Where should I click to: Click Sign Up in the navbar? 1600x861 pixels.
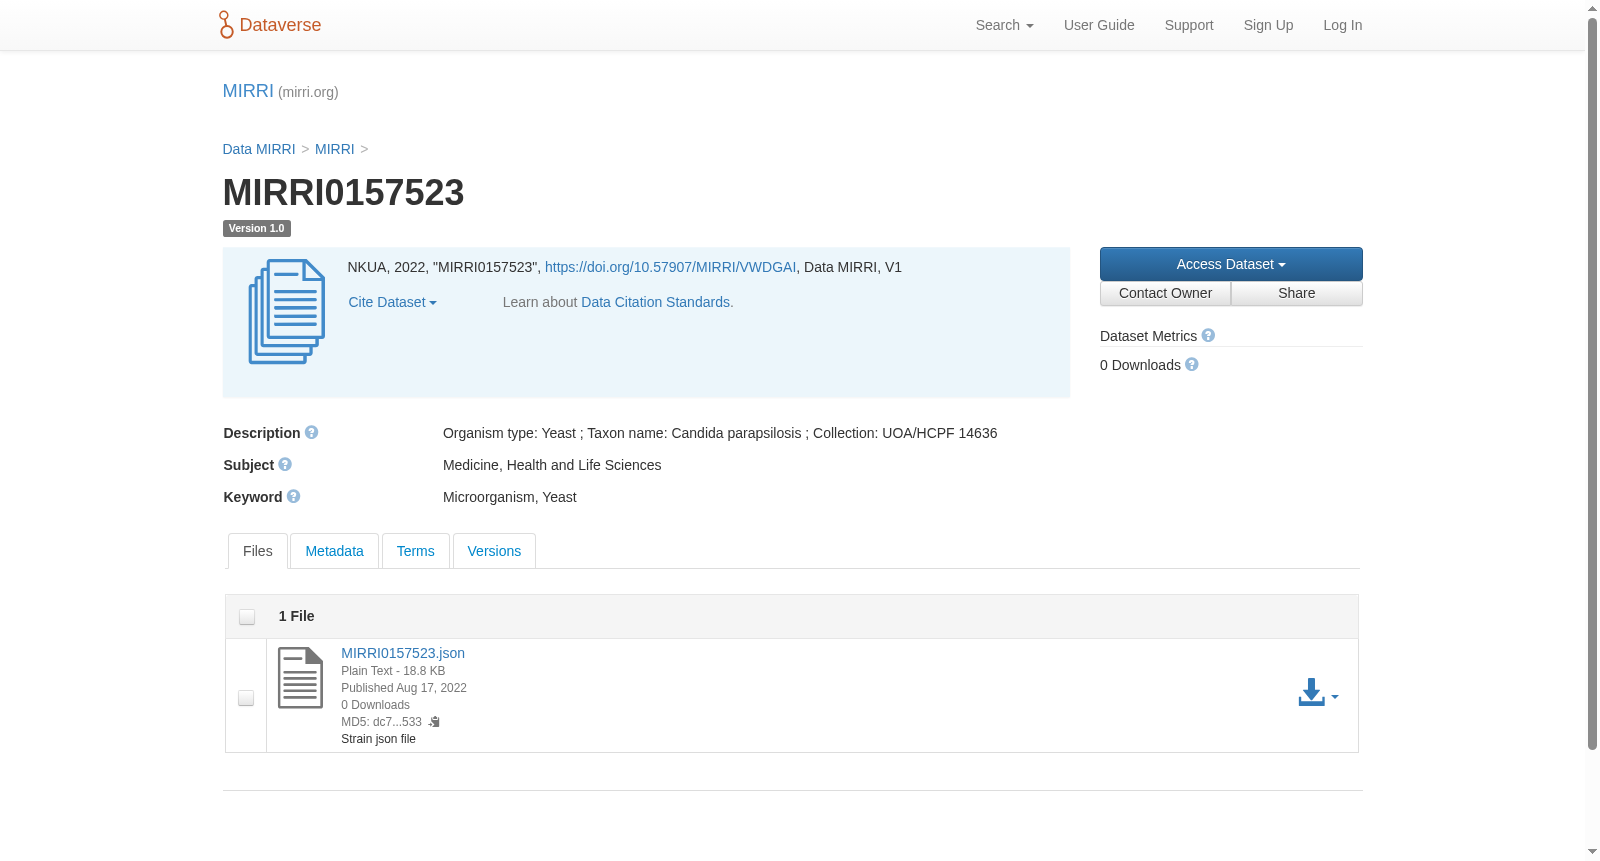(1268, 25)
